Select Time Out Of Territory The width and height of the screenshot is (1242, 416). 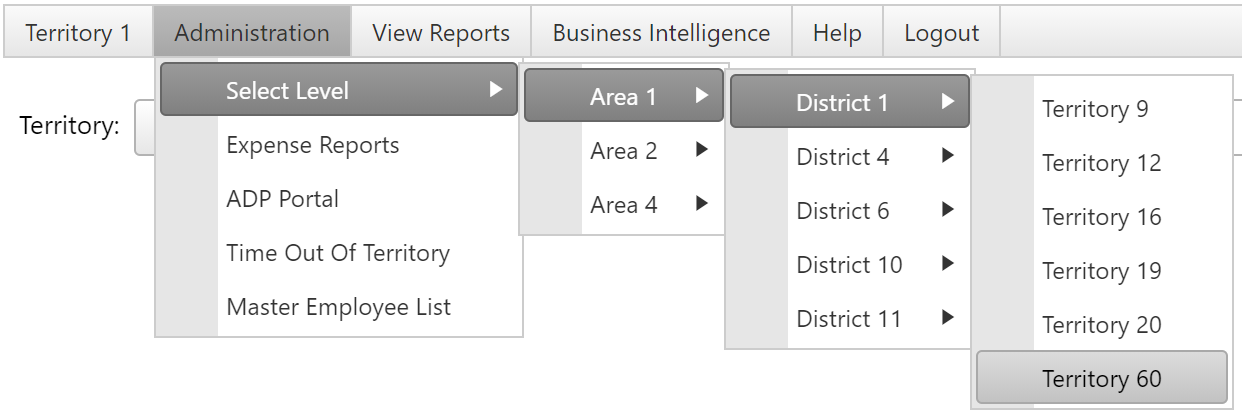[x=337, y=253]
